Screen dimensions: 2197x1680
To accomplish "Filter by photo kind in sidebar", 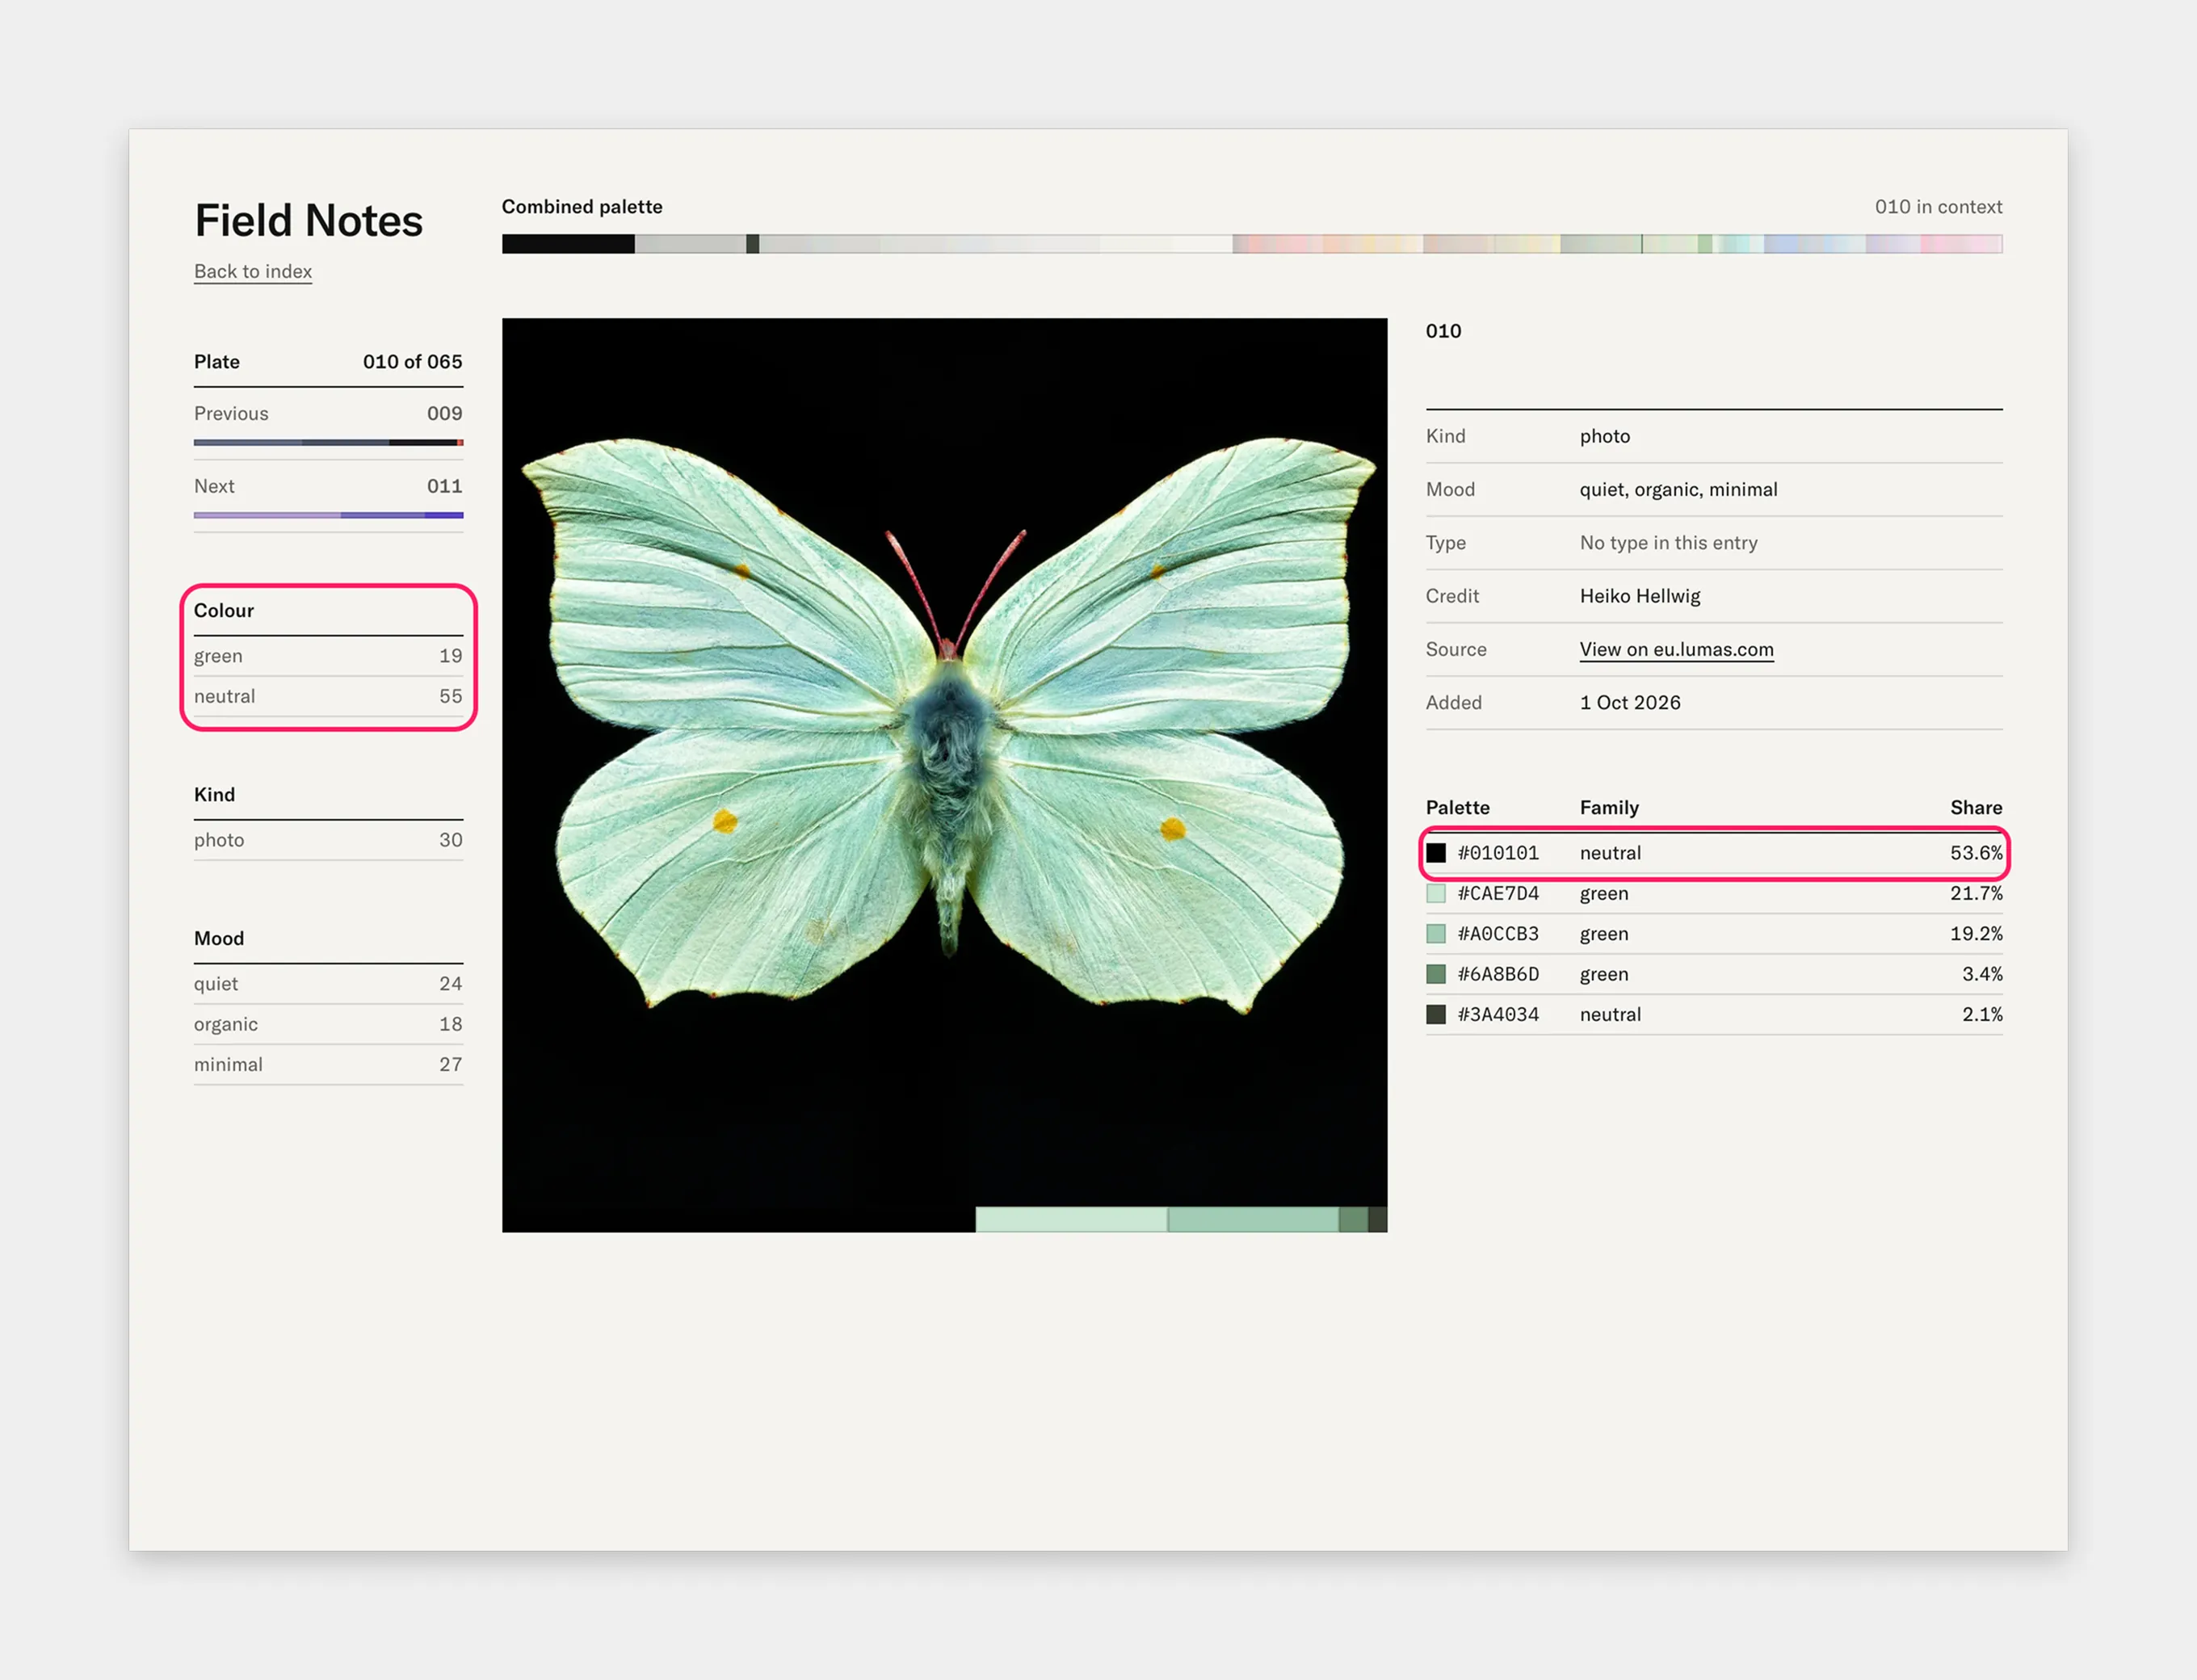I will pyautogui.click(x=328, y=840).
